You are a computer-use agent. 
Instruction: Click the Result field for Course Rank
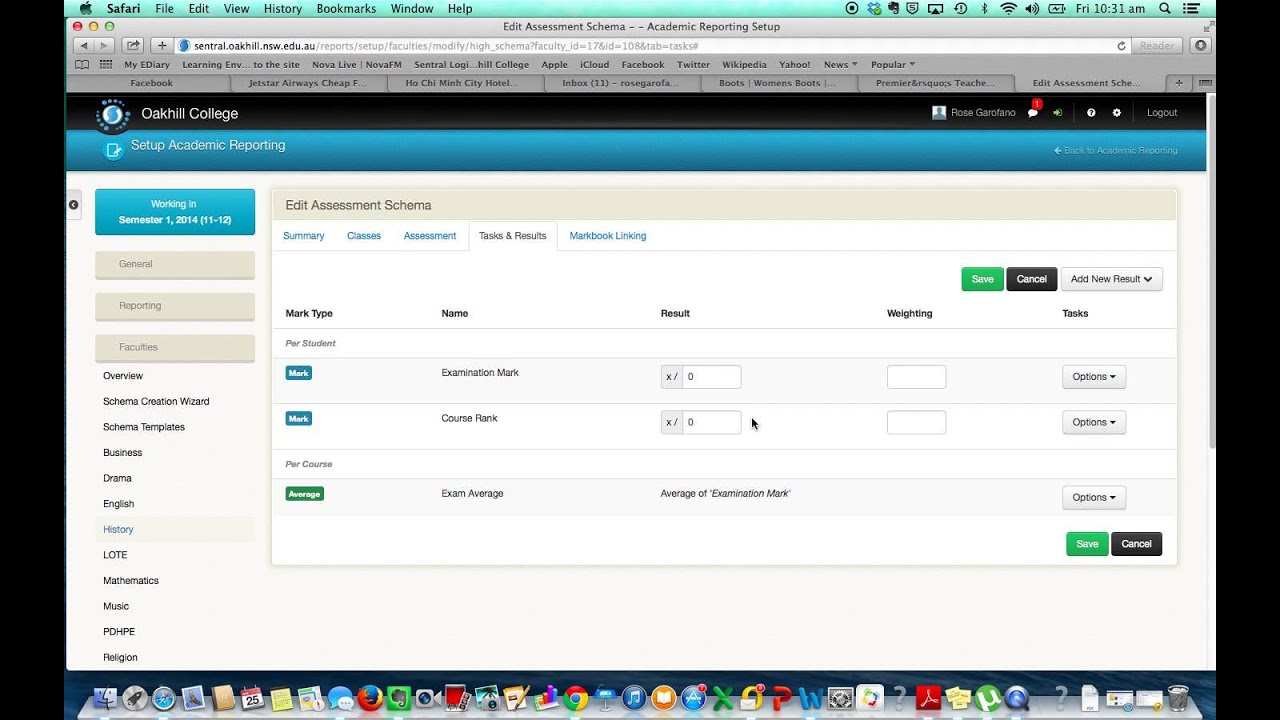pyautogui.click(x=711, y=422)
